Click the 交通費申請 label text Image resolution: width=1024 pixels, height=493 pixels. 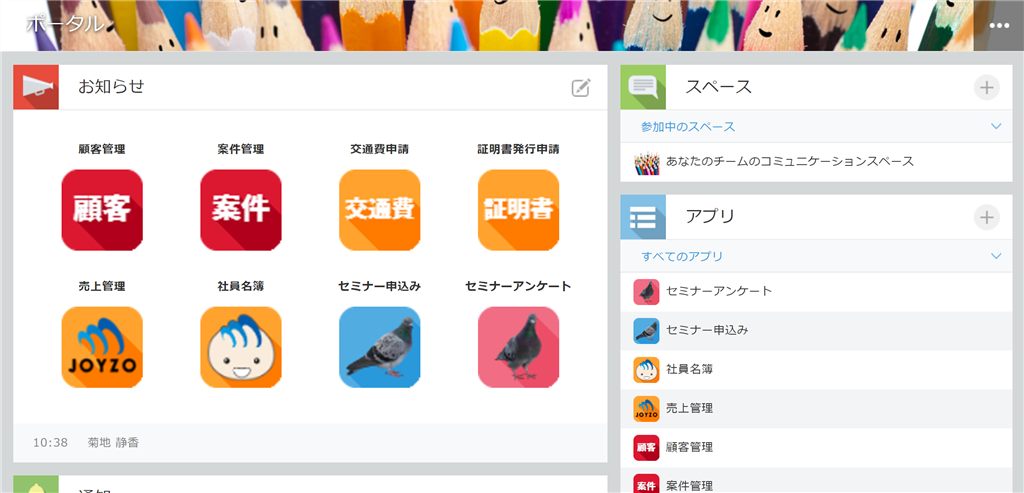click(379, 150)
